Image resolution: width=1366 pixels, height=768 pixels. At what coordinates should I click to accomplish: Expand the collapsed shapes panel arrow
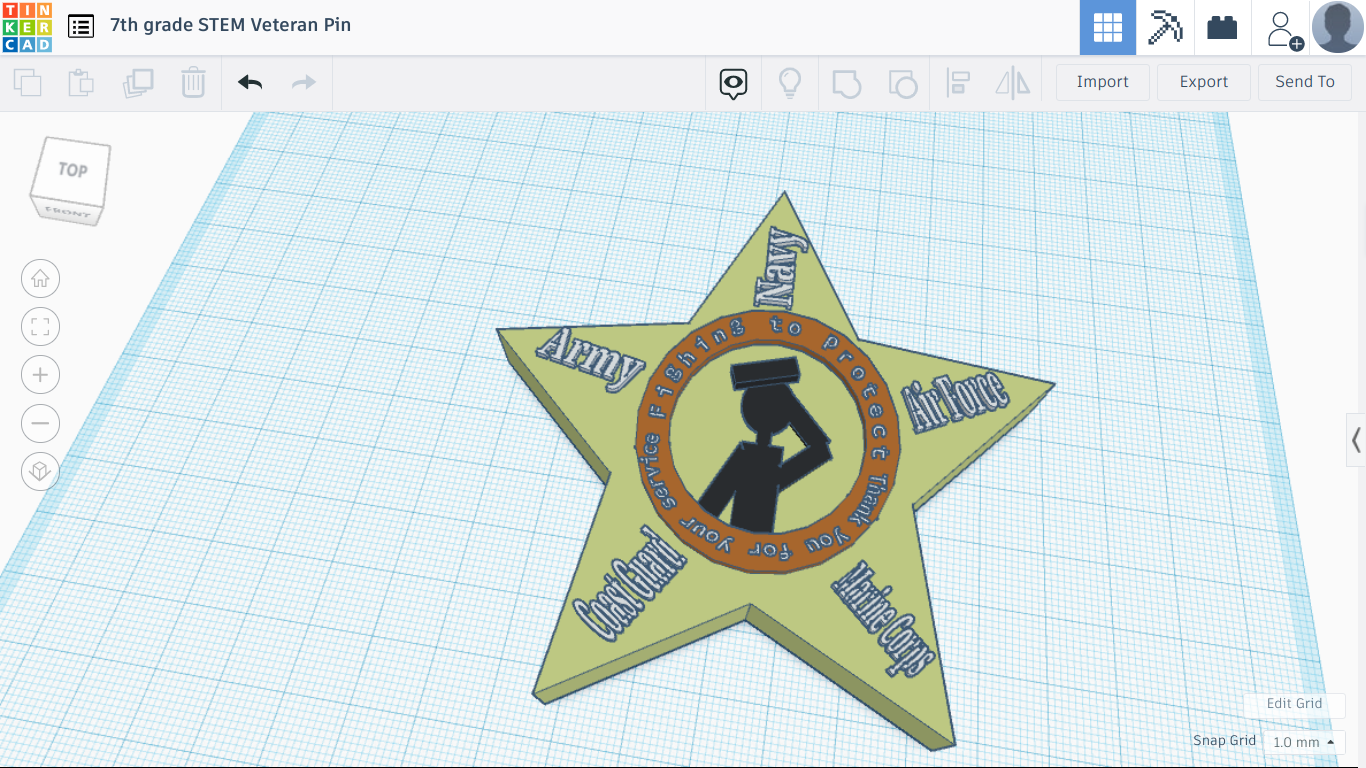coord(1356,439)
